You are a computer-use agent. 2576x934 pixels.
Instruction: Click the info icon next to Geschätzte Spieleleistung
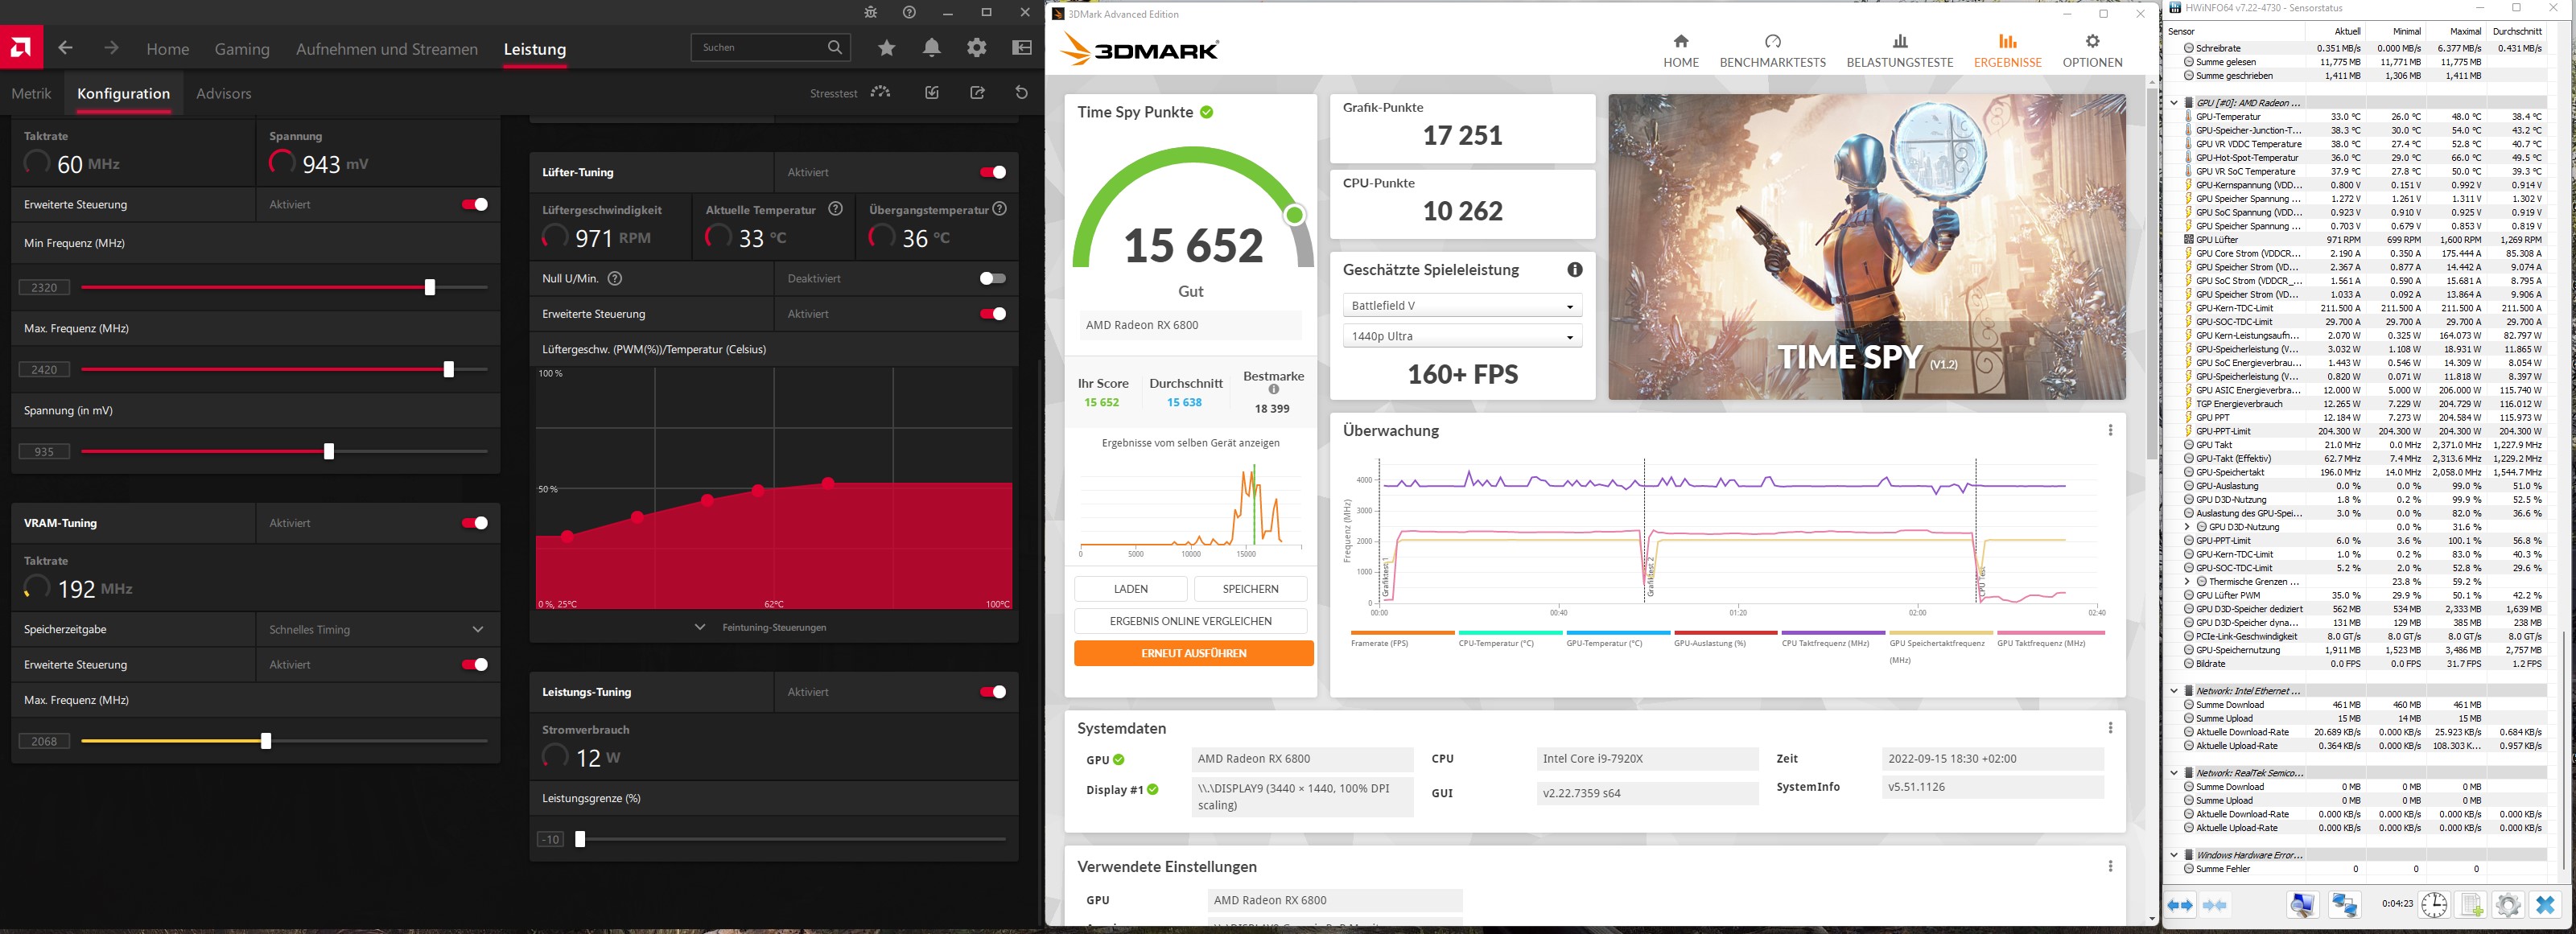(1574, 270)
